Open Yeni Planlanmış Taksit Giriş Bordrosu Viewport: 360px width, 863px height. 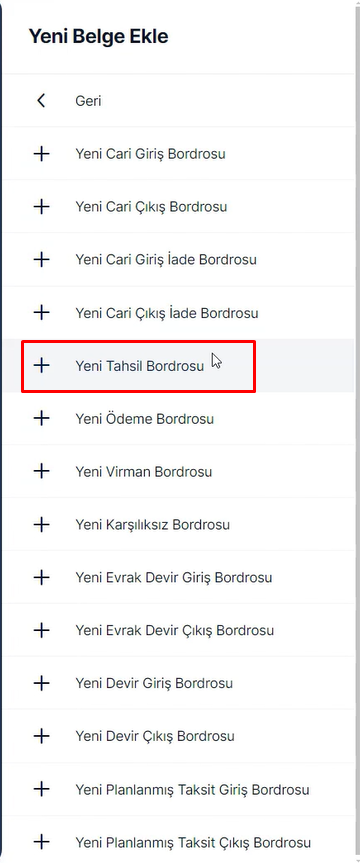(192, 790)
